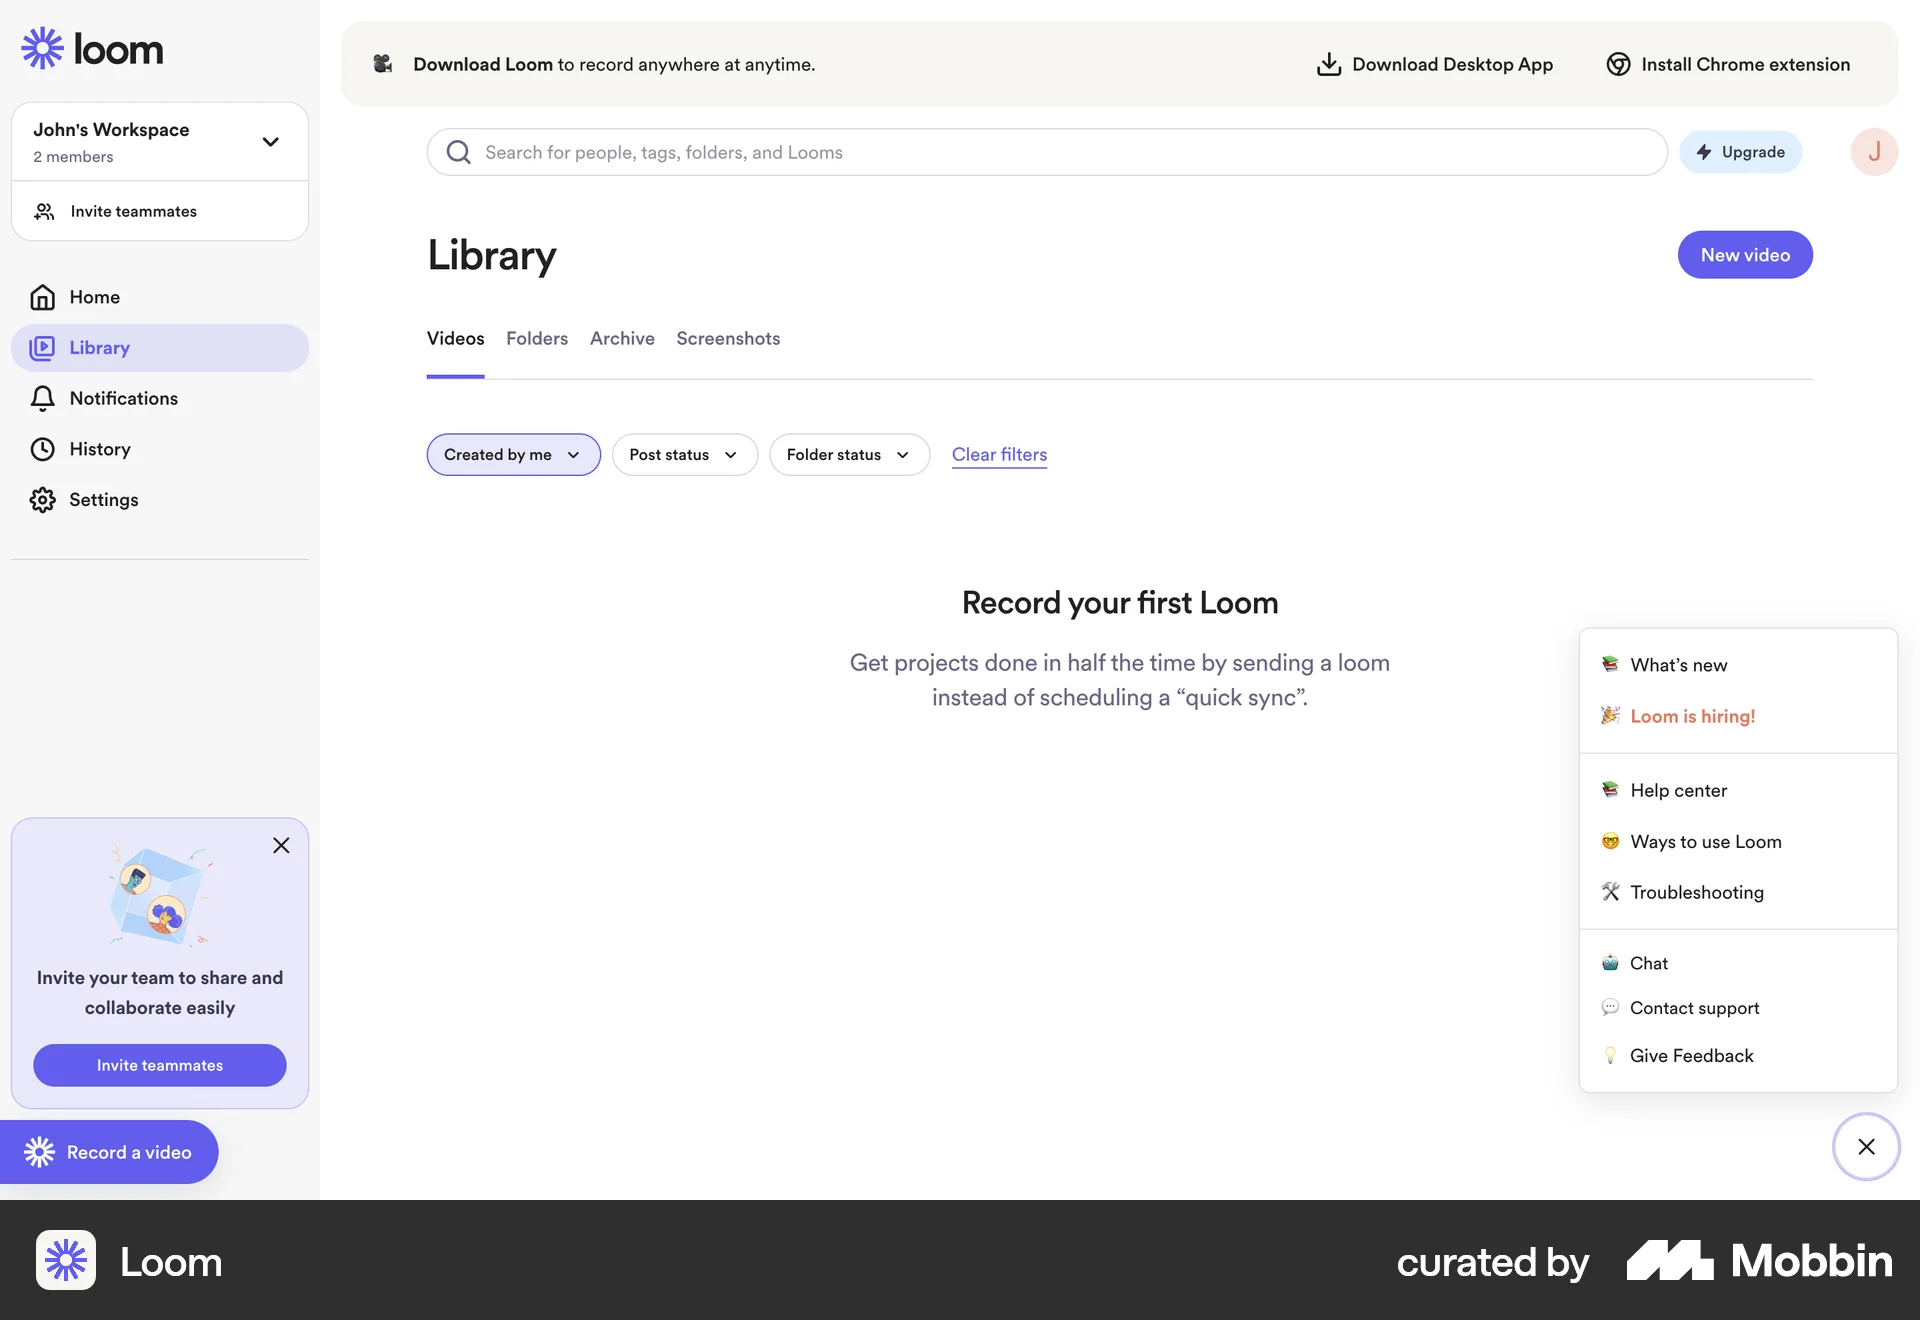Image resolution: width=1920 pixels, height=1320 pixels.
Task: Expand the Post status filter
Action: (684, 454)
